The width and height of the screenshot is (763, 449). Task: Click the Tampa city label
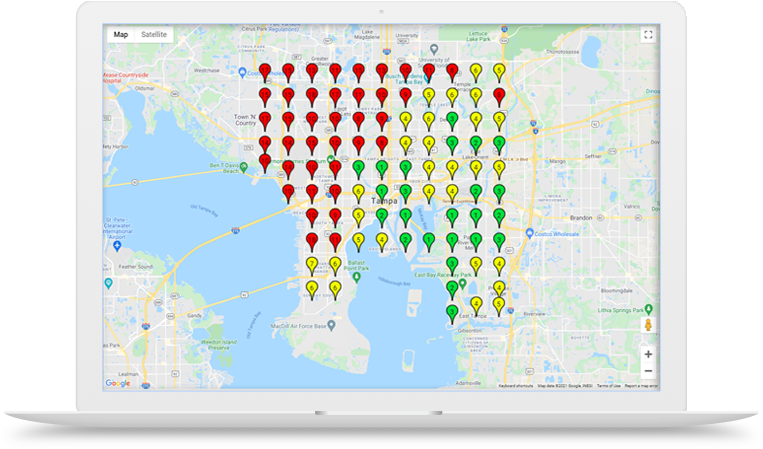(x=384, y=201)
